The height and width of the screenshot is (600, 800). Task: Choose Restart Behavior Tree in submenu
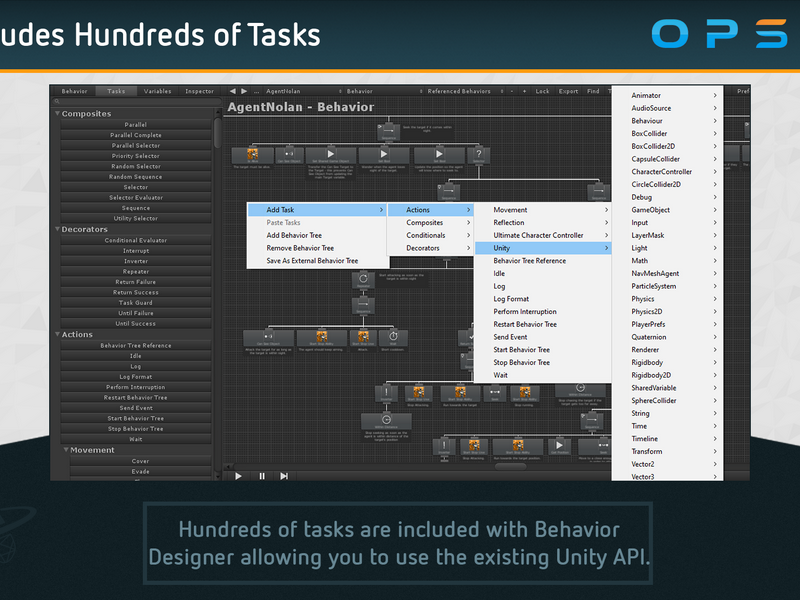543,324
